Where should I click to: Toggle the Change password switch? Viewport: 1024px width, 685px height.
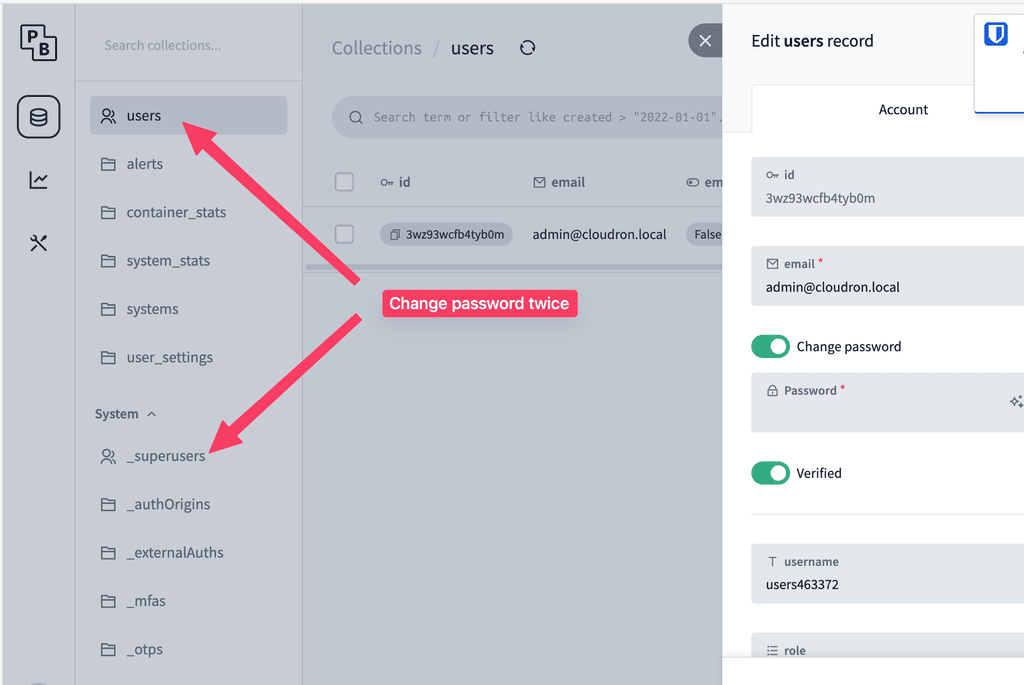(770, 346)
